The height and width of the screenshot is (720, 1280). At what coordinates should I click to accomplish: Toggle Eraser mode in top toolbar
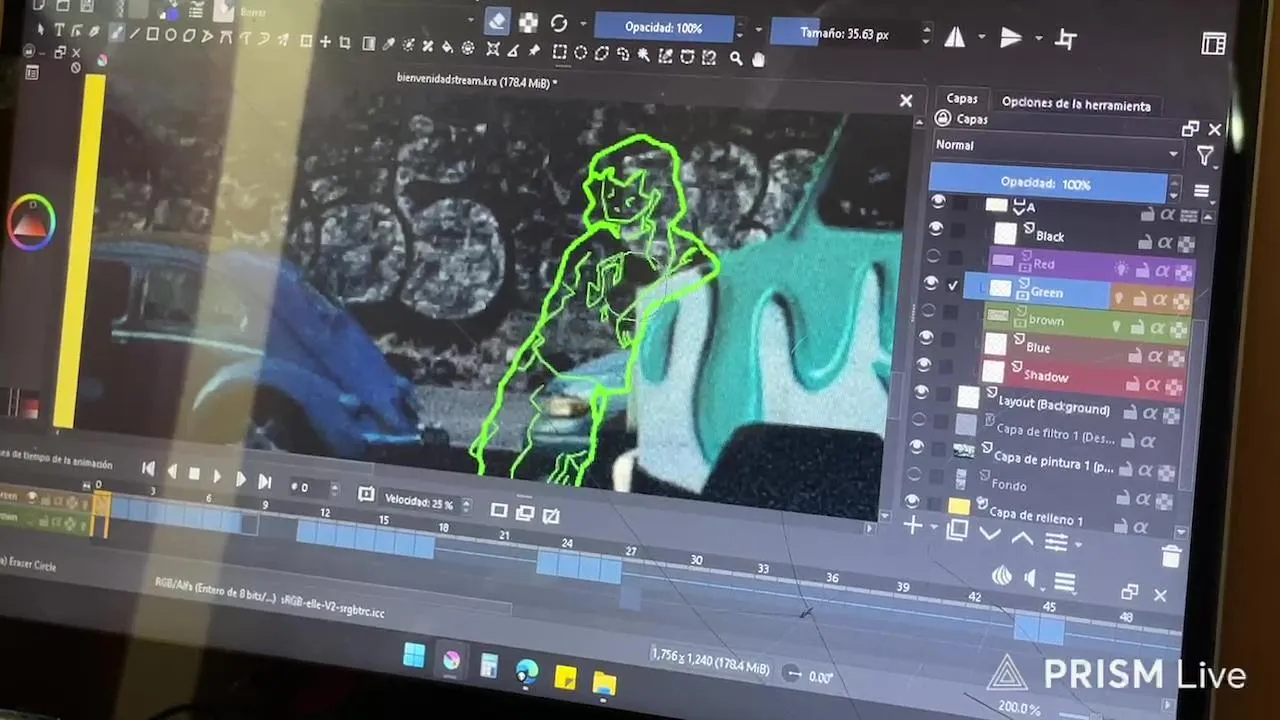[497, 21]
